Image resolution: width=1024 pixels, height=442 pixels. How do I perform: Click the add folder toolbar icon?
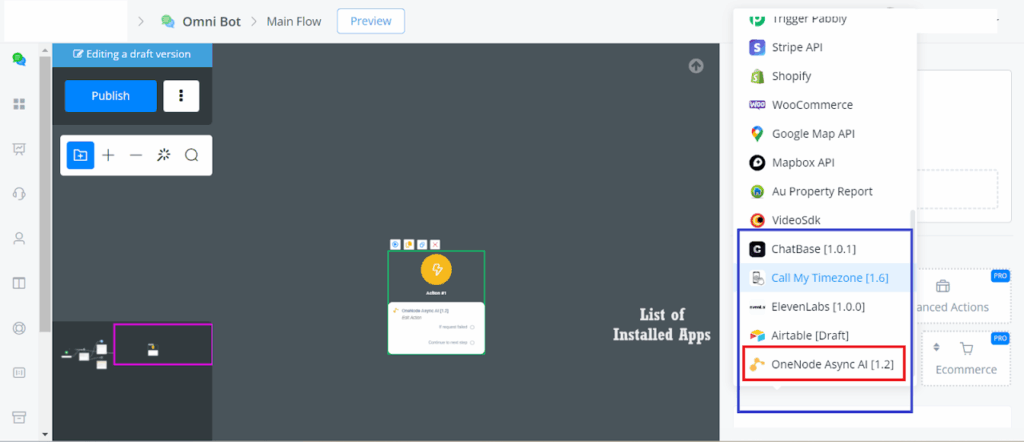click(x=81, y=155)
